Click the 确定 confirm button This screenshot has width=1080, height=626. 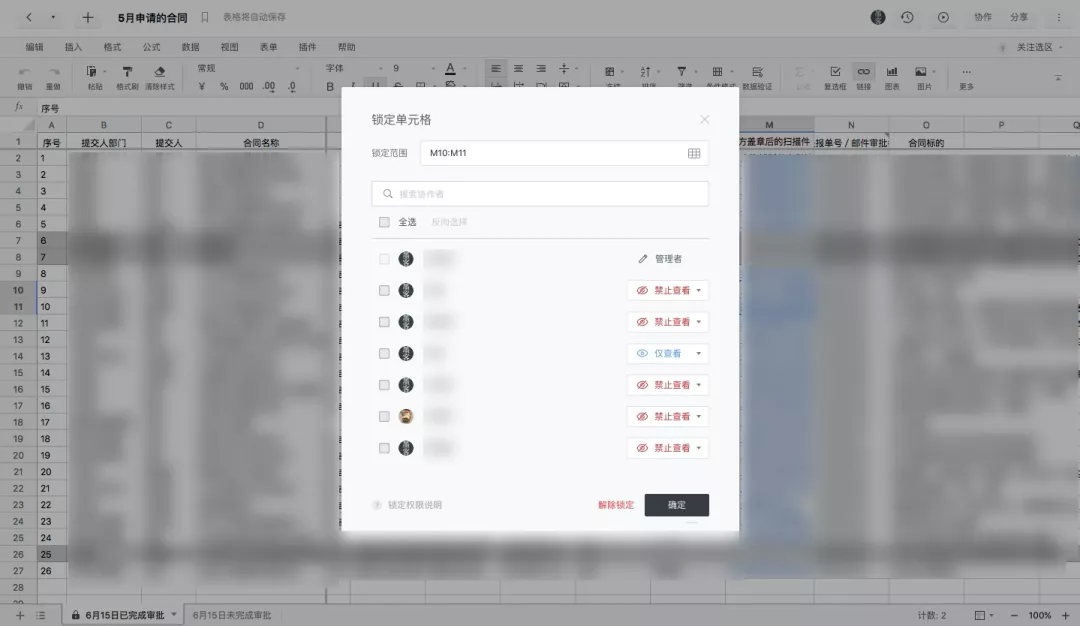click(676, 505)
